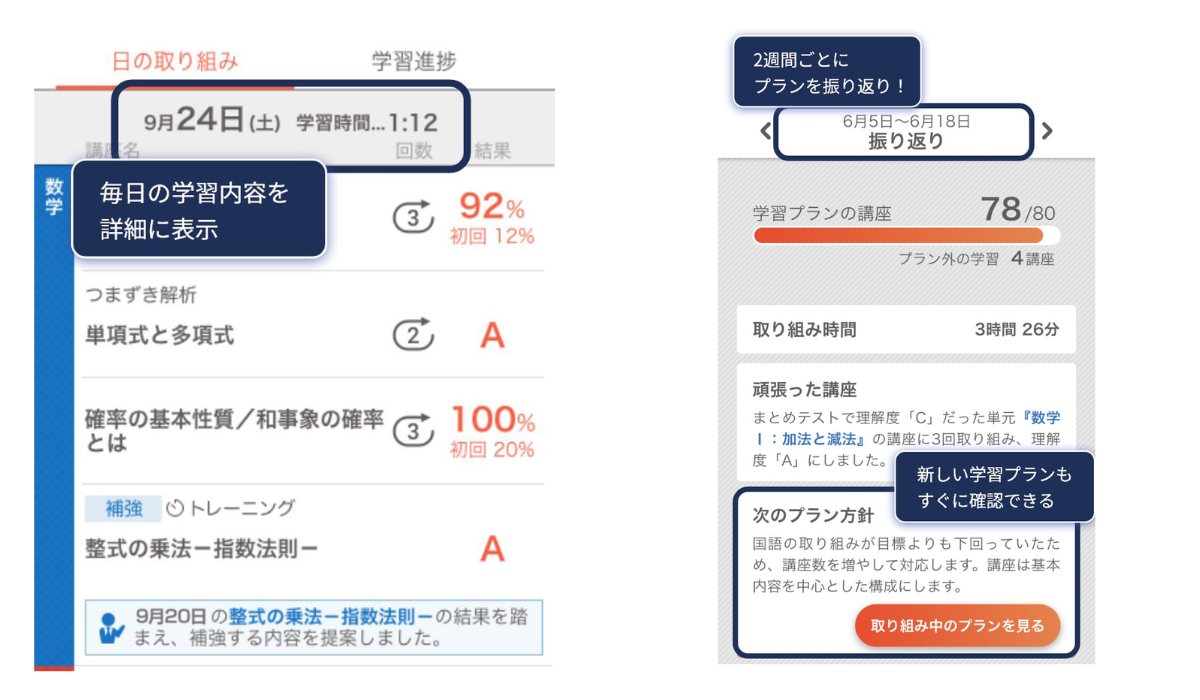1200x700 pixels.
Task: Switch to the 日の取り組み tab
Action: 175,61
